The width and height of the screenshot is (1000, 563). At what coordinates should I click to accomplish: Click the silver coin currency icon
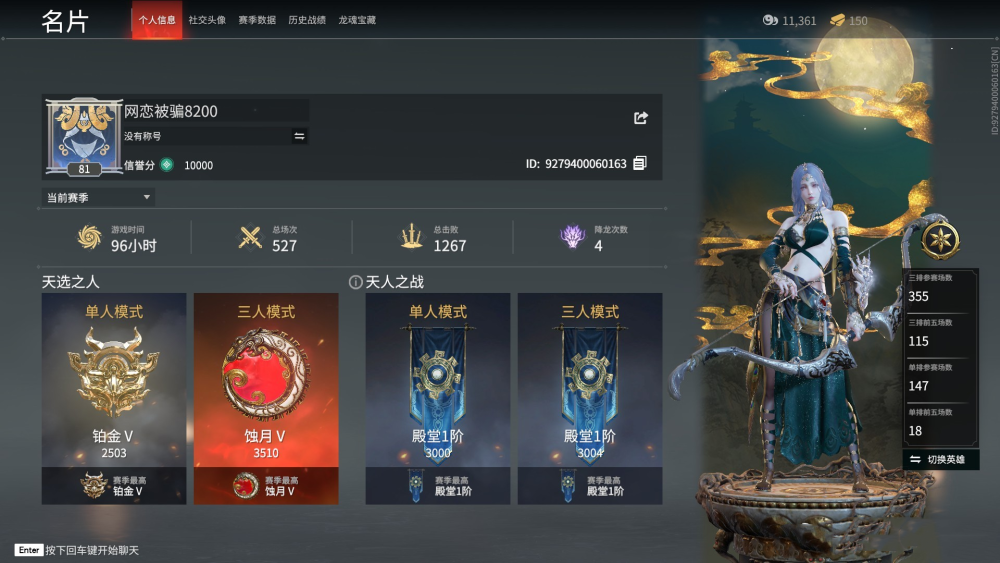770,20
